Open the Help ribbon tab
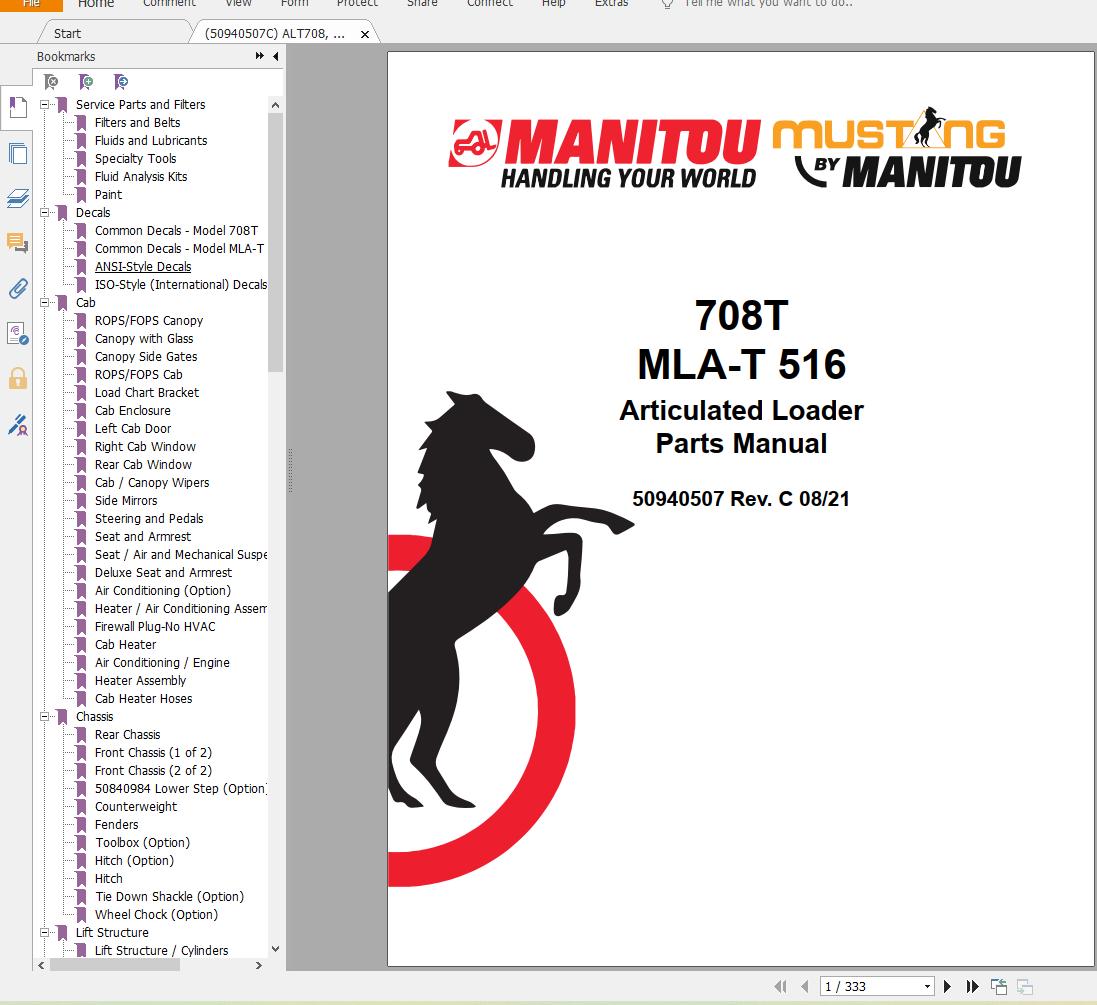Viewport: 1097px width, 1005px height. tap(553, 3)
